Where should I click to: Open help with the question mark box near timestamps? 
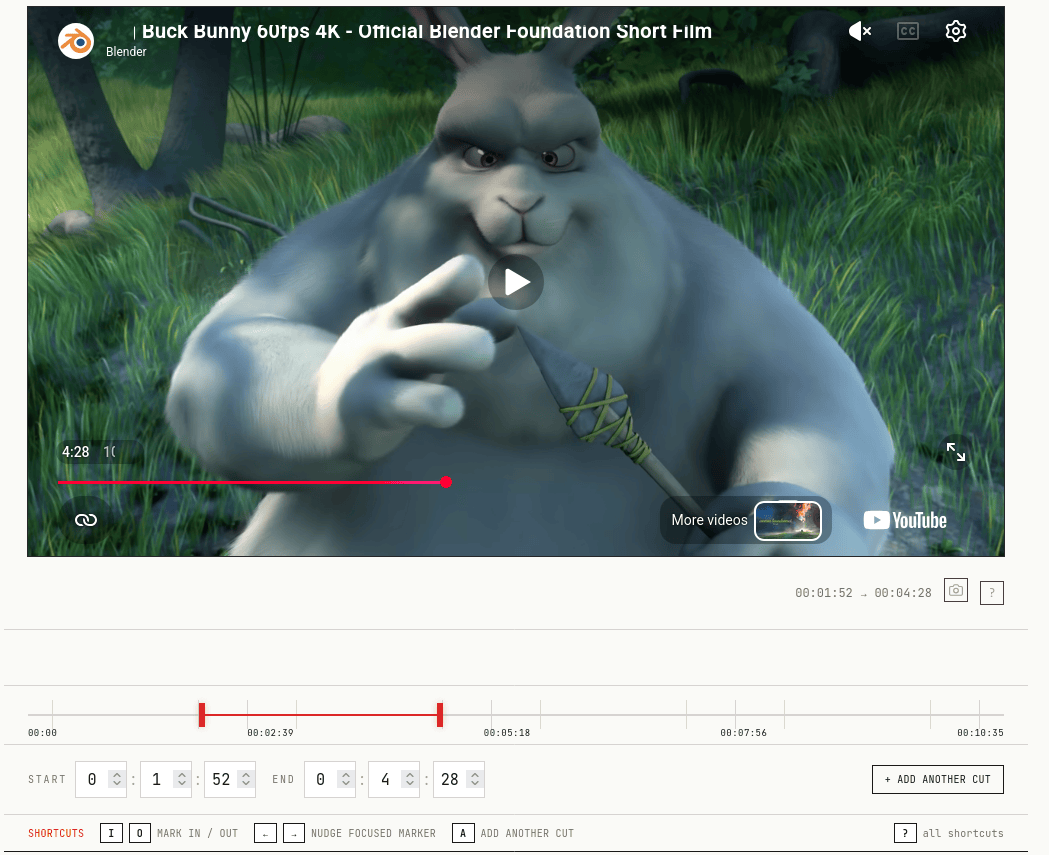point(991,592)
